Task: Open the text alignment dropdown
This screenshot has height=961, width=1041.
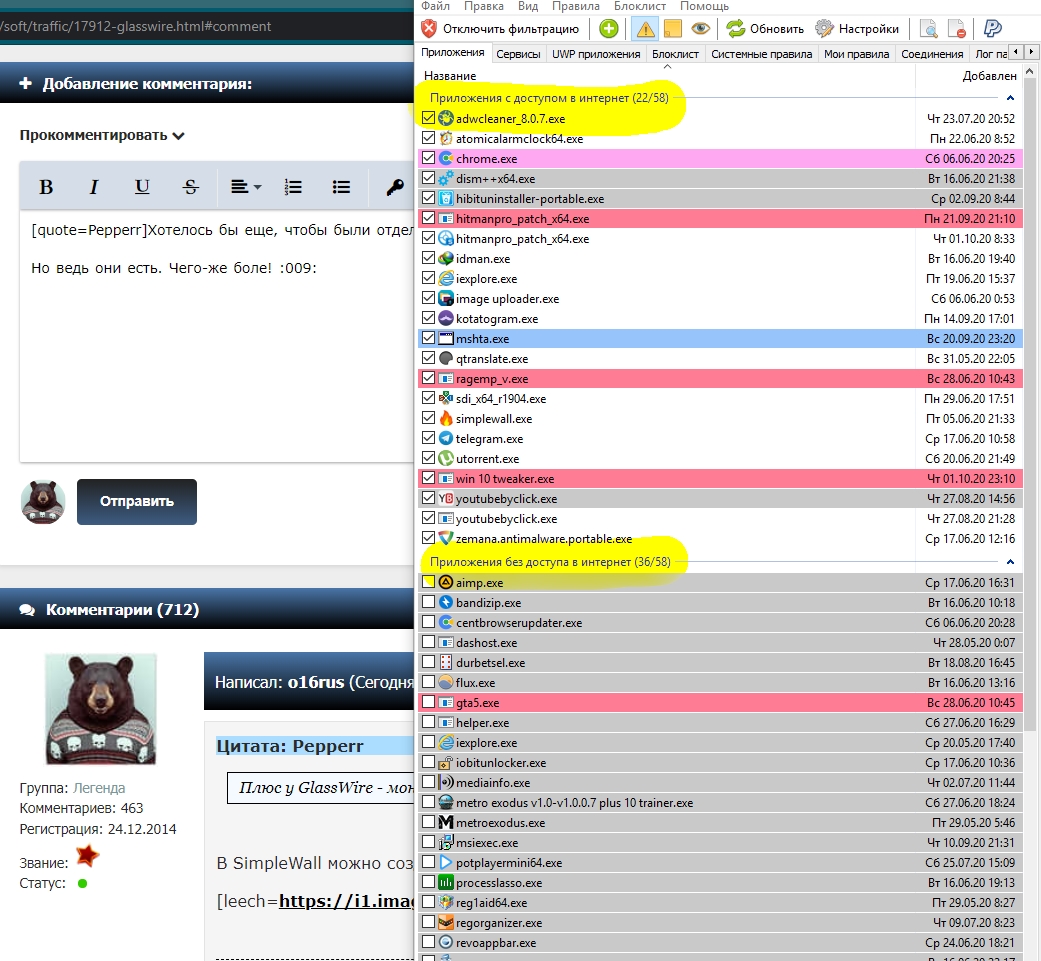Action: [x=245, y=187]
